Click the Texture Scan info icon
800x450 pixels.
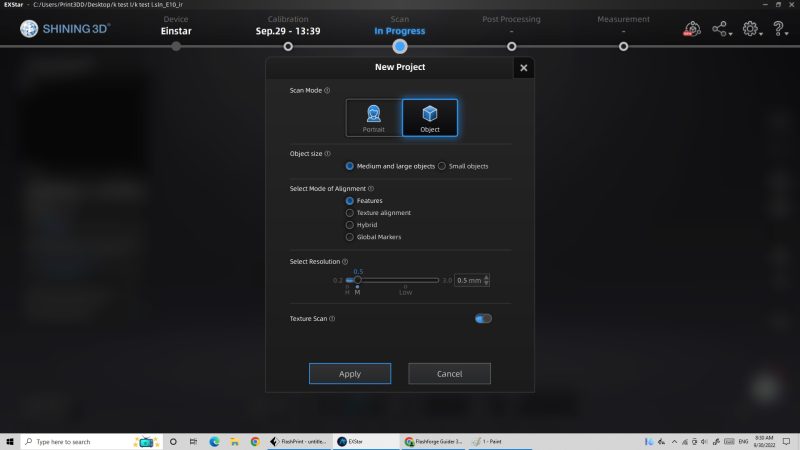[x=332, y=318]
